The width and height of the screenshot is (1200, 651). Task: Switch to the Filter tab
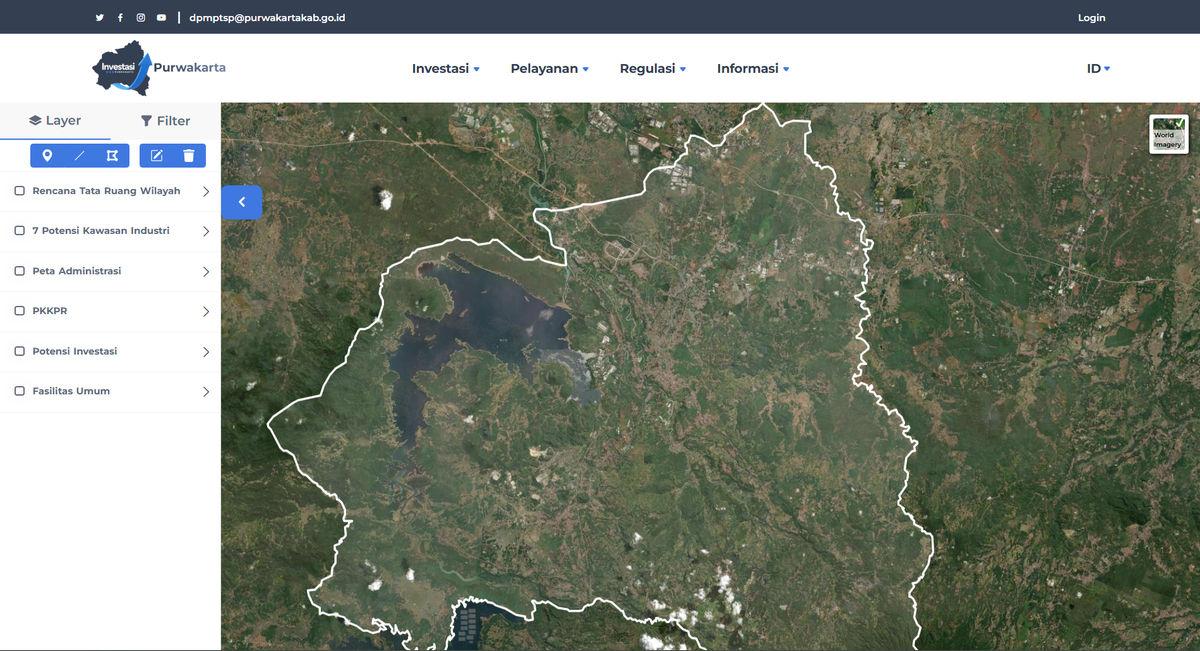pos(165,121)
